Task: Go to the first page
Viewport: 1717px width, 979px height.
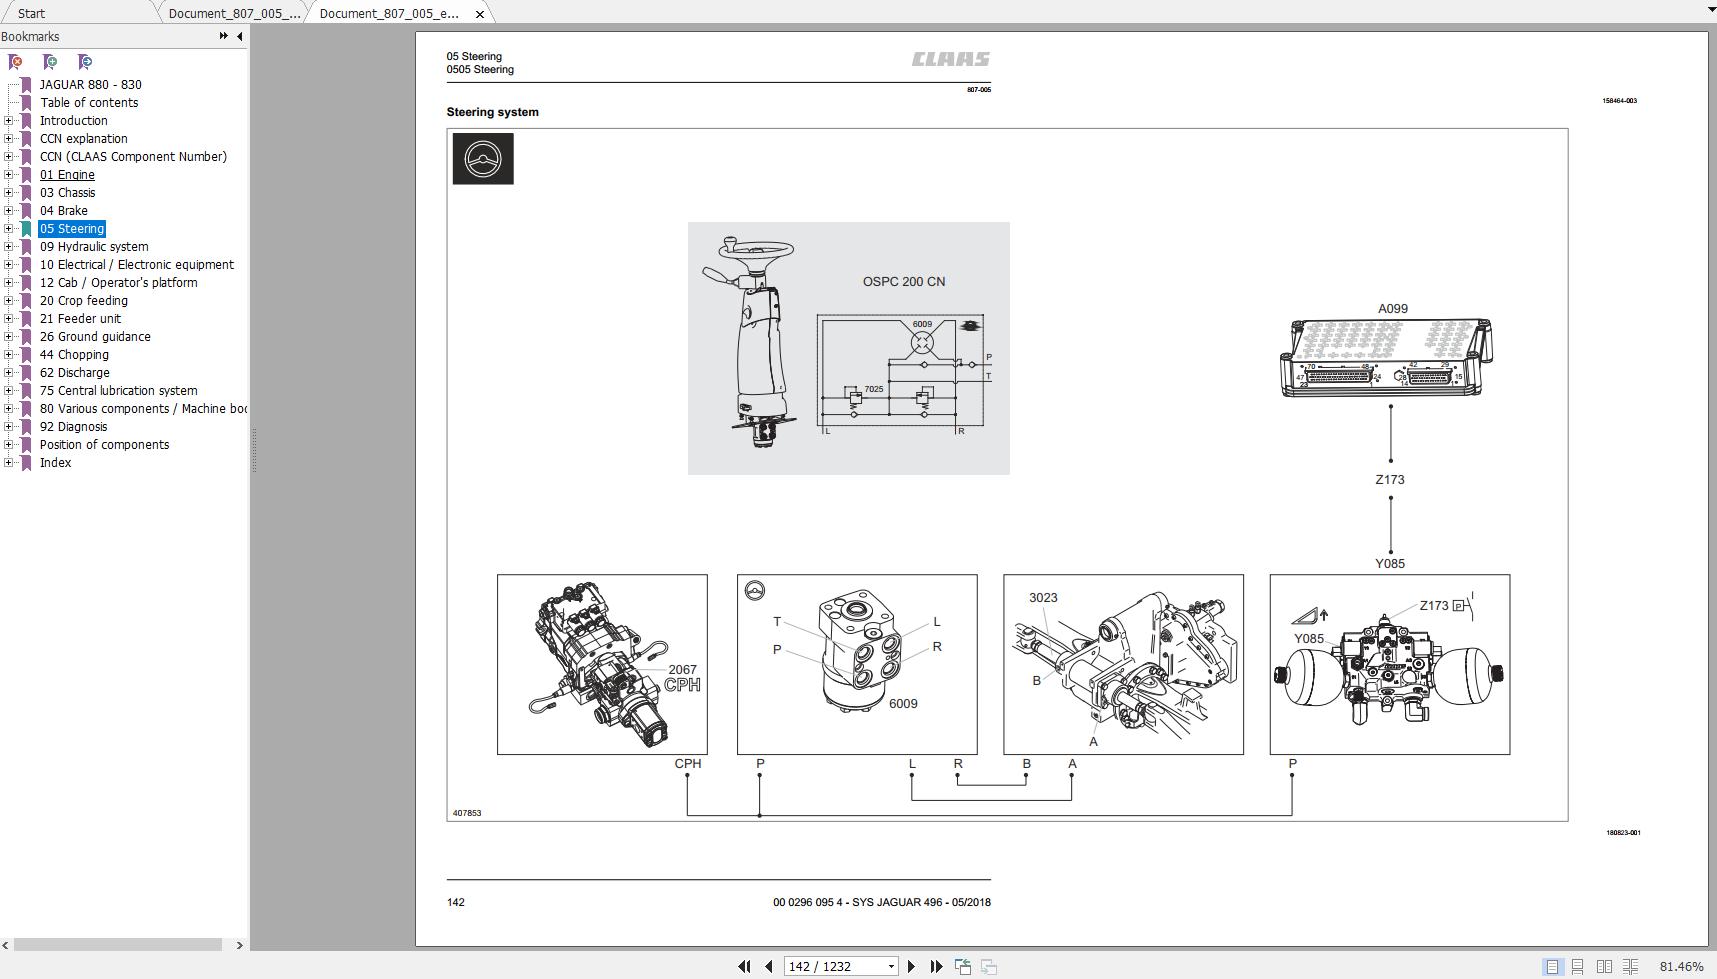Action: coord(744,966)
